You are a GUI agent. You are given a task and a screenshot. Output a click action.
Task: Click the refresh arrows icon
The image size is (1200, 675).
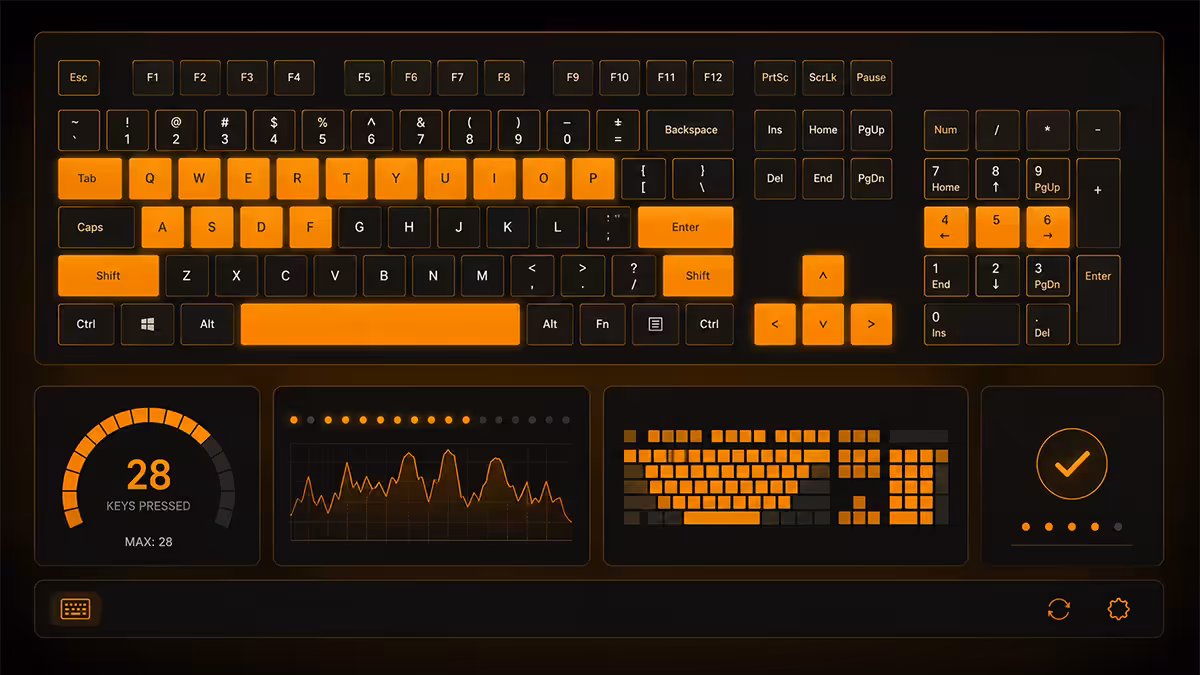pos(1058,609)
